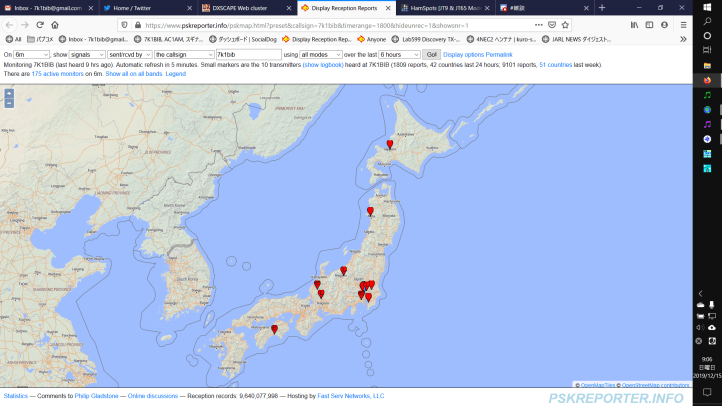The image size is (722, 406).
Task: Open the Firefox hamburger menu
Action: coord(683,25)
